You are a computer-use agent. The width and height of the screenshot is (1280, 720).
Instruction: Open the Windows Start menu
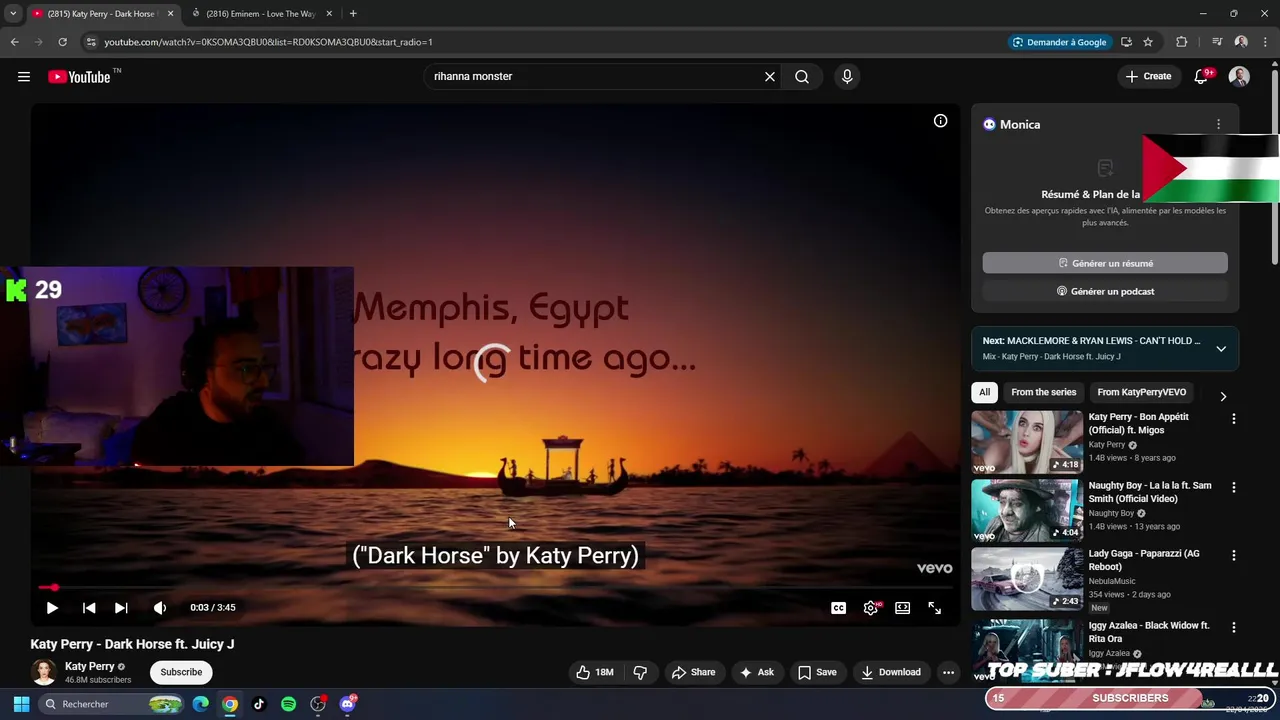21,704
